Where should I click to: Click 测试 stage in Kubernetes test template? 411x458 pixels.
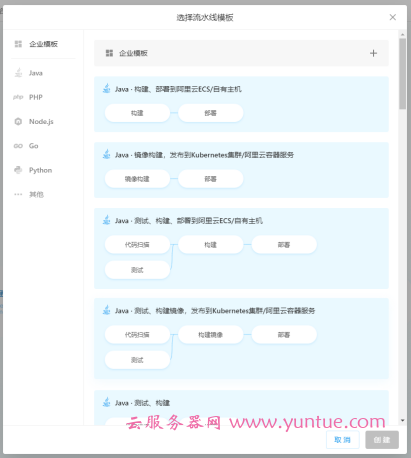tap(137, 360)
